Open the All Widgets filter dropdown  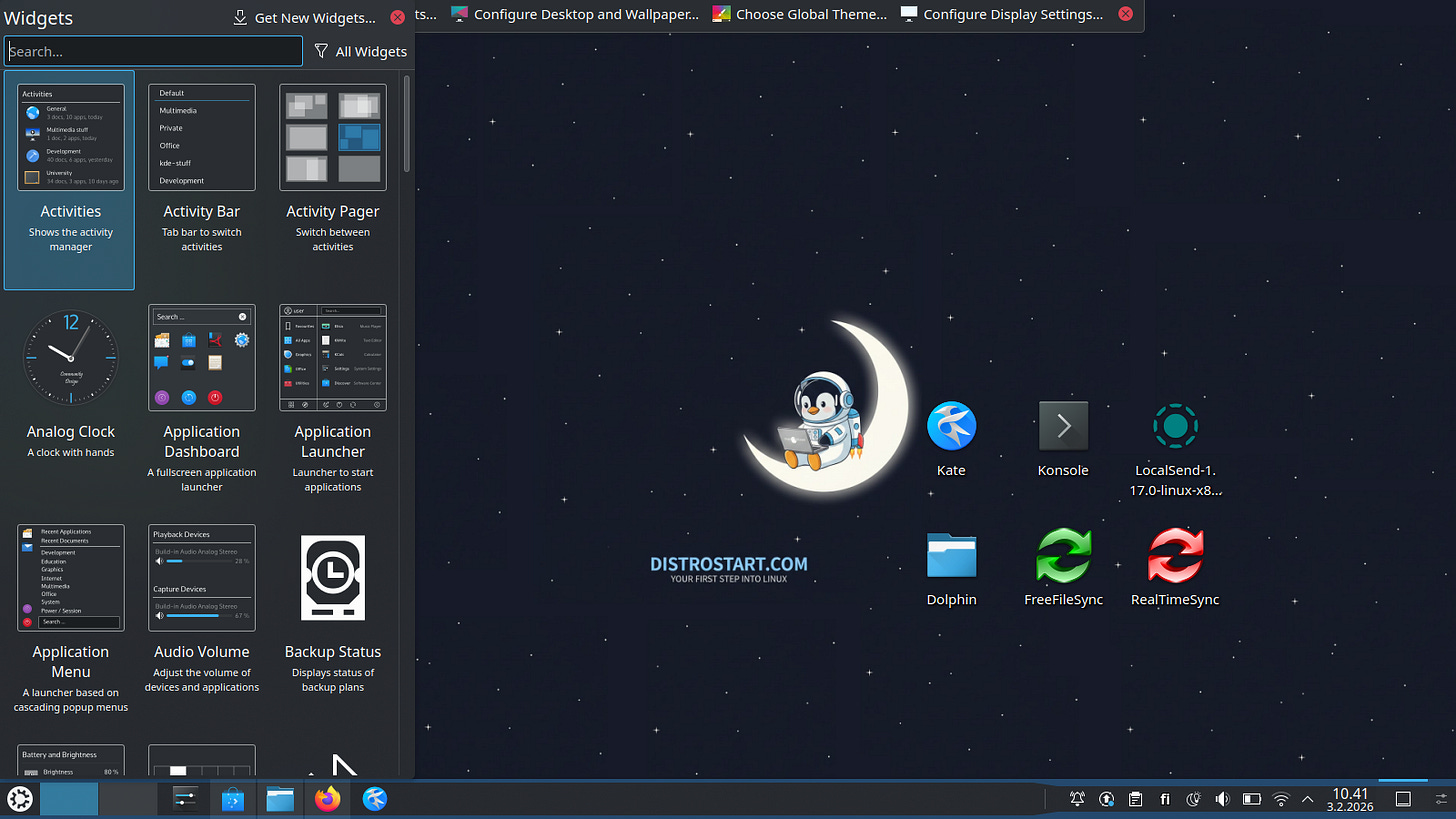tap(361, 51)
